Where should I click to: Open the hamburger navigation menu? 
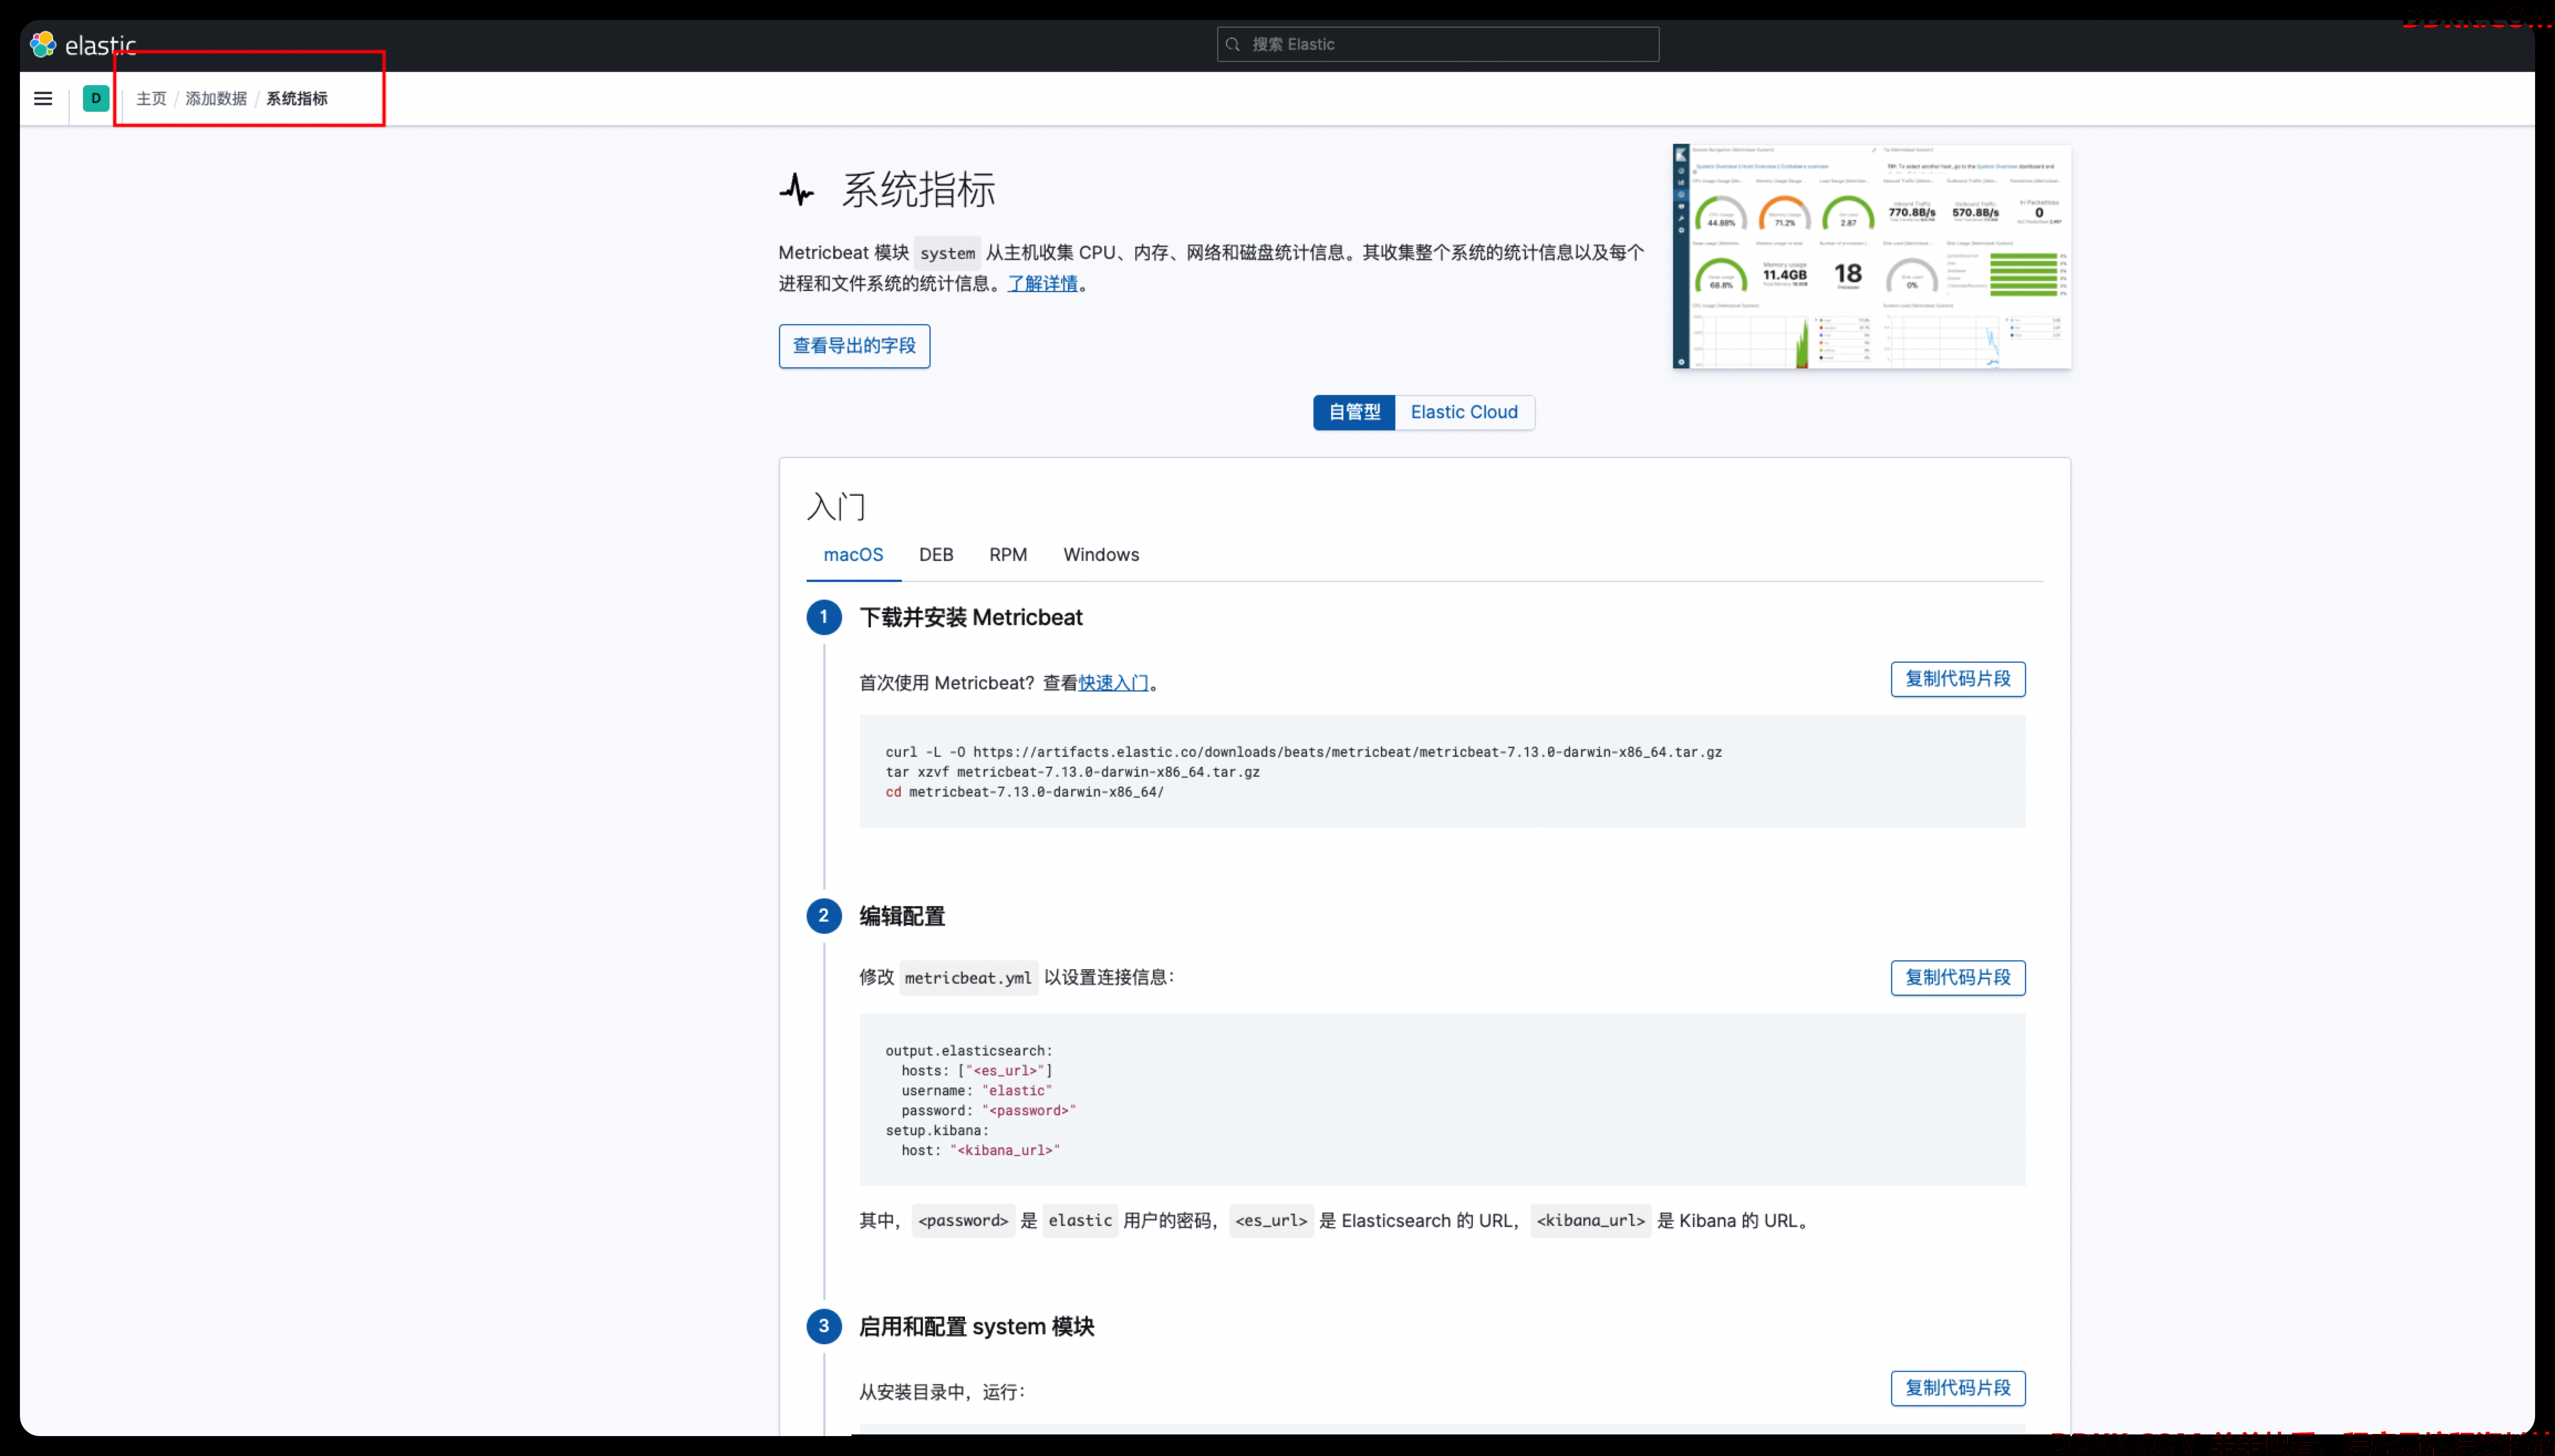(43, 98)
